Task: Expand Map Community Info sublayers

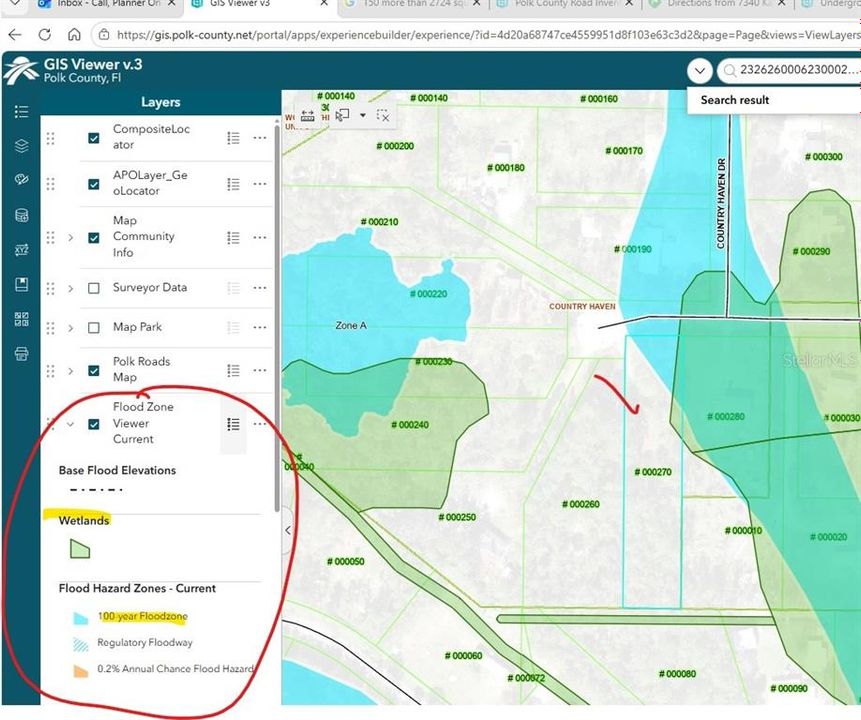Action: click(71, 238)
